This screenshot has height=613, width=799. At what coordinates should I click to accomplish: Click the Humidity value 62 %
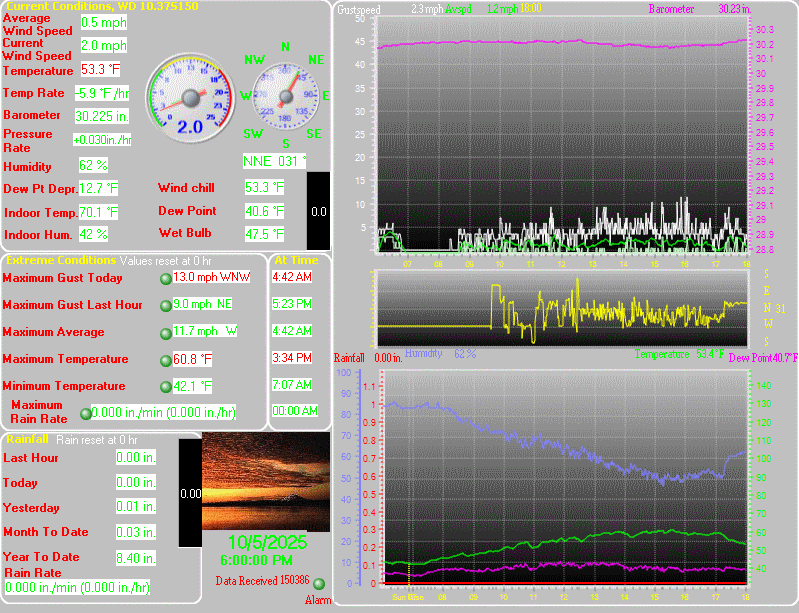pyautogui.click(x=93, y=165)
